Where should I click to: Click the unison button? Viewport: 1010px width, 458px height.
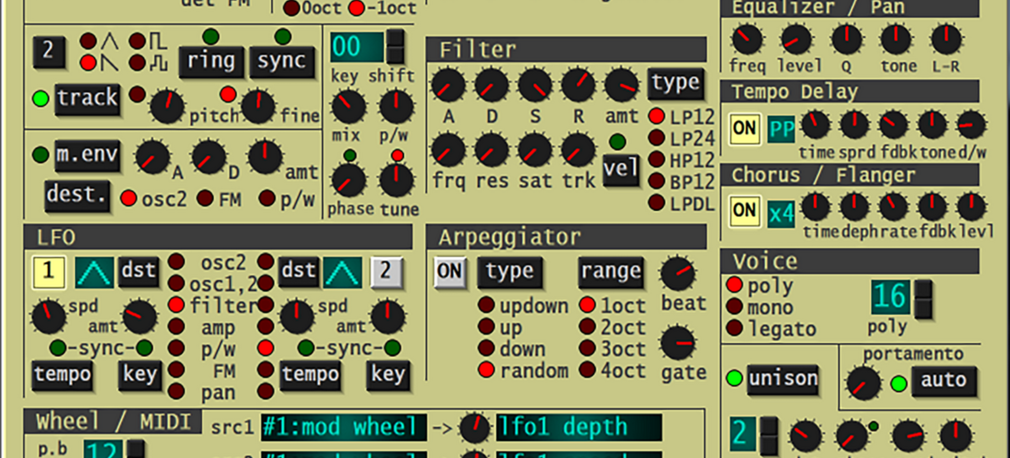coord(783,379)
